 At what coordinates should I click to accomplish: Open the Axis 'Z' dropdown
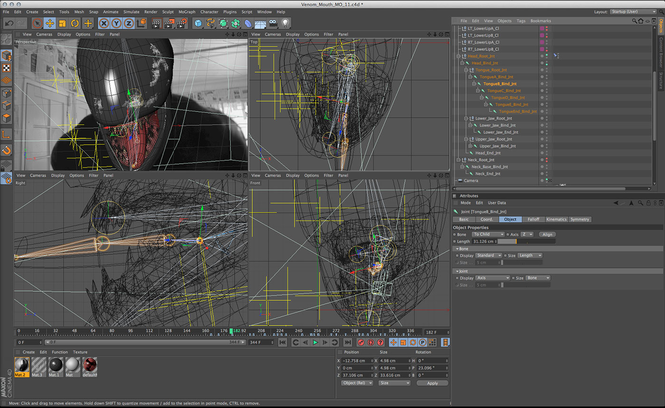527,235
